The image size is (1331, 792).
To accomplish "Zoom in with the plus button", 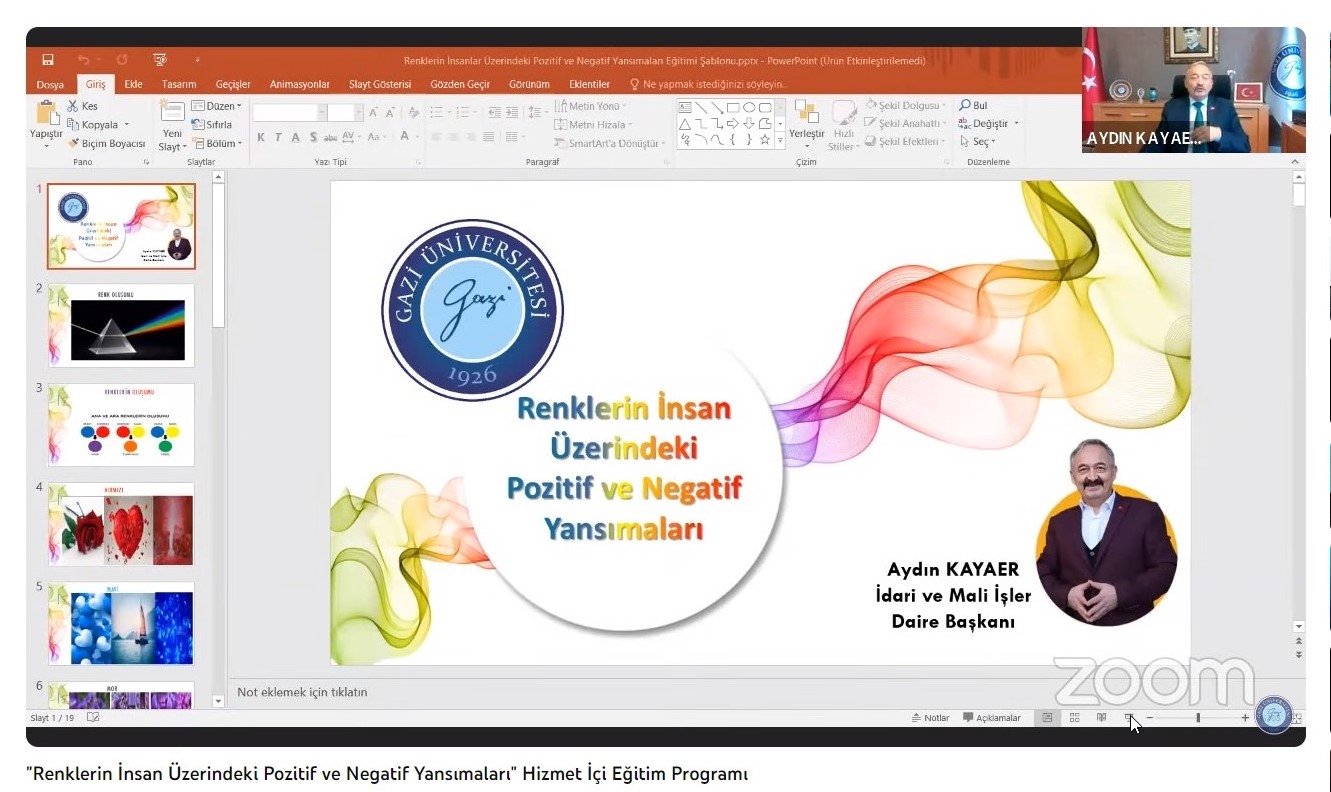I will pos(1245,717).
